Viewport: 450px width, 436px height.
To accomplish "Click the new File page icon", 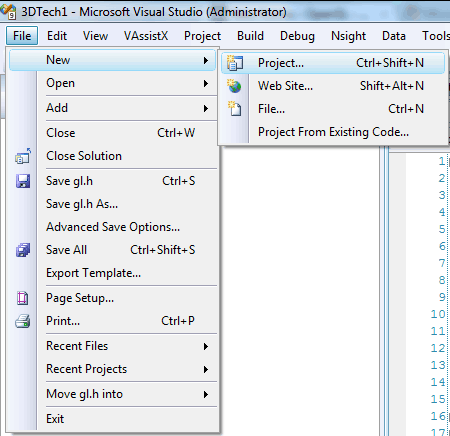I will click(x=235, y=109).
